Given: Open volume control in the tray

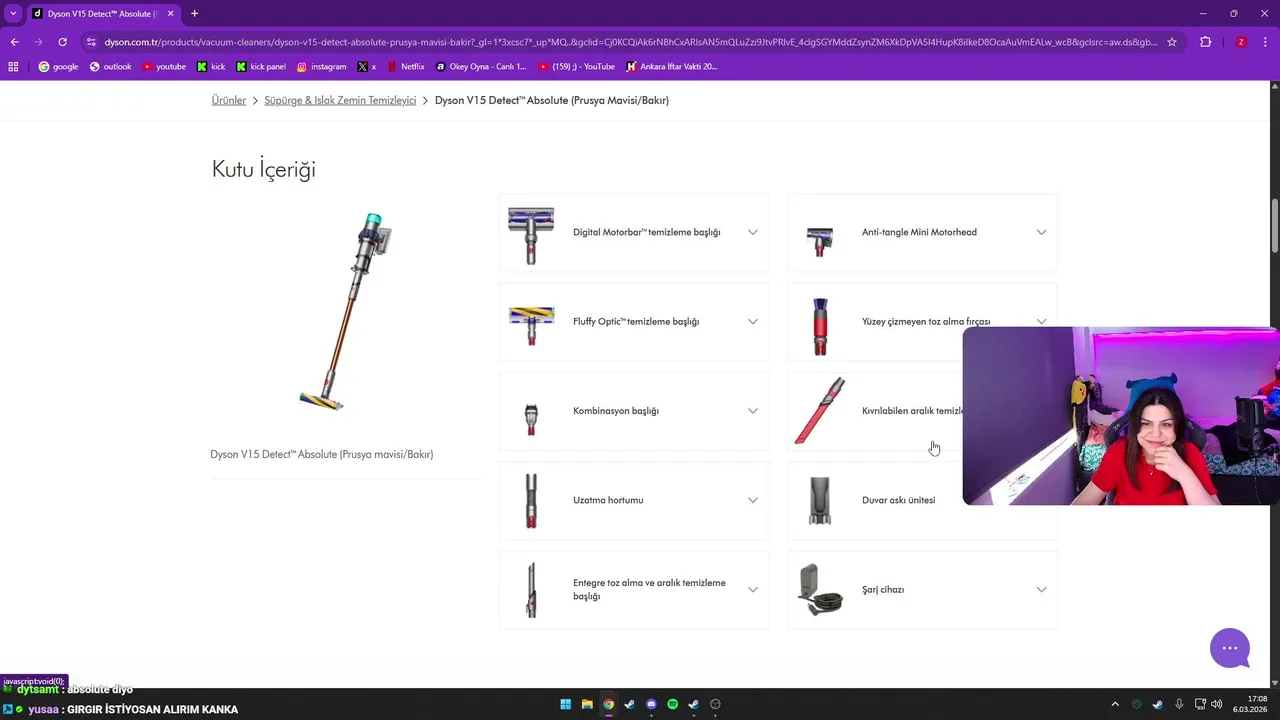Looking at the screenshot, I should pos(1216,704).
